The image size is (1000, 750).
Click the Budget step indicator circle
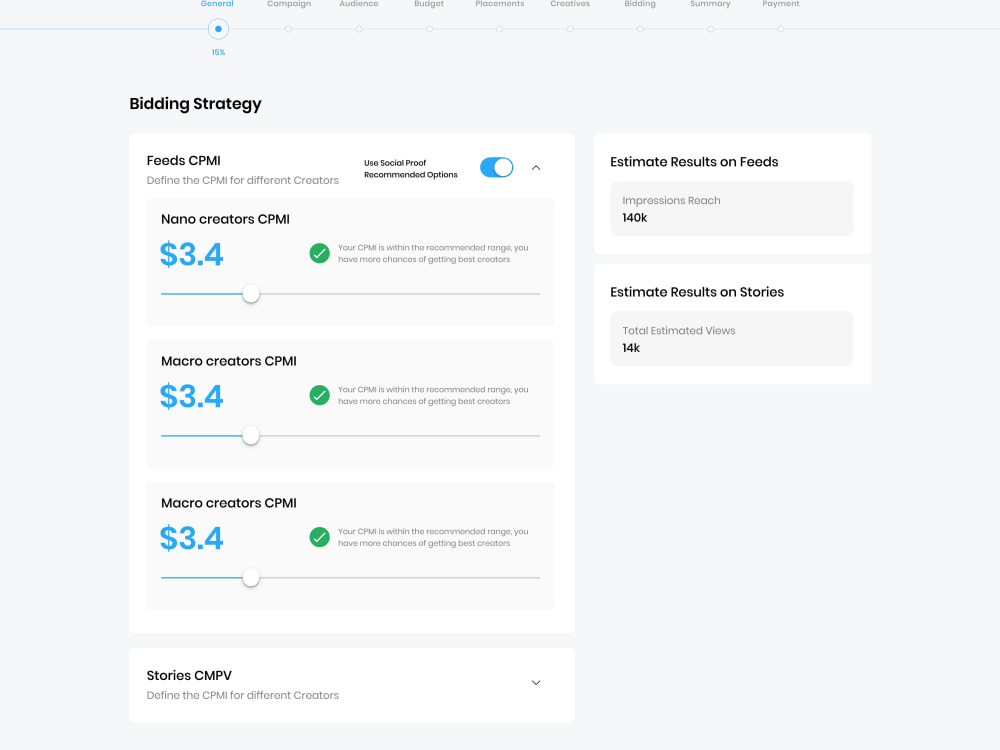point(429,30)
